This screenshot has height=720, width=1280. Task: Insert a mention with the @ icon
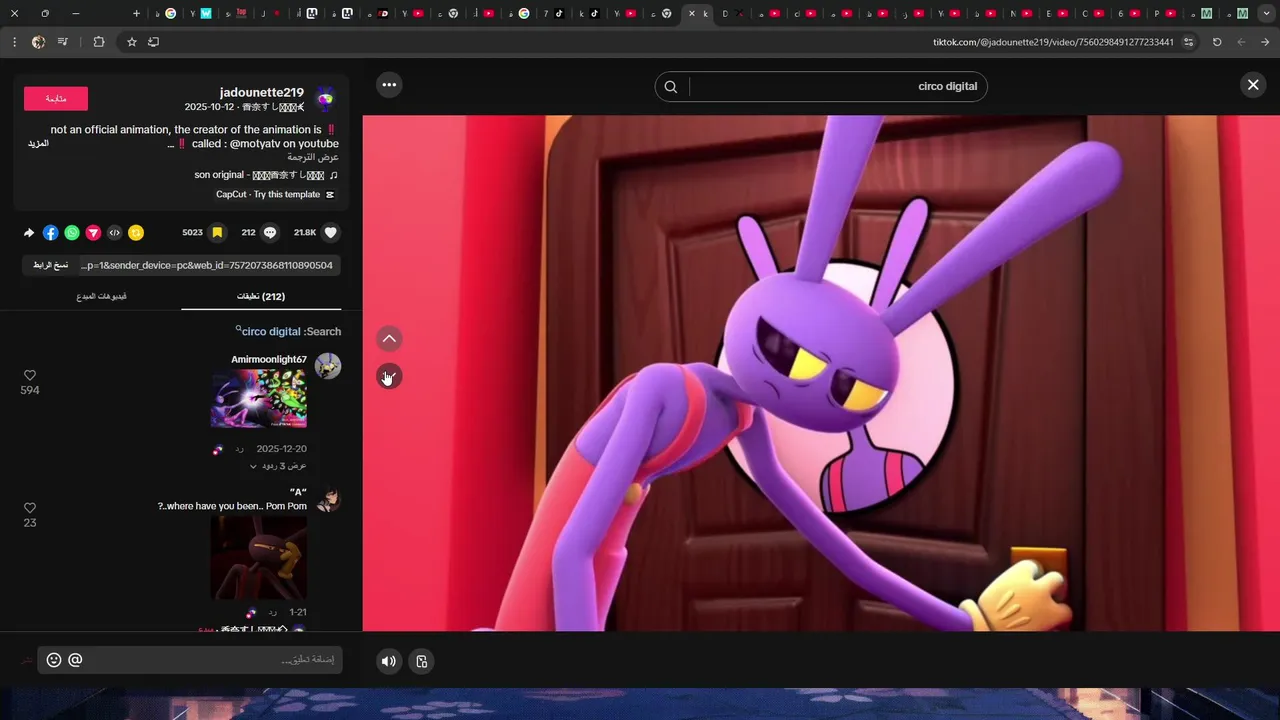(x=75, y=660)
